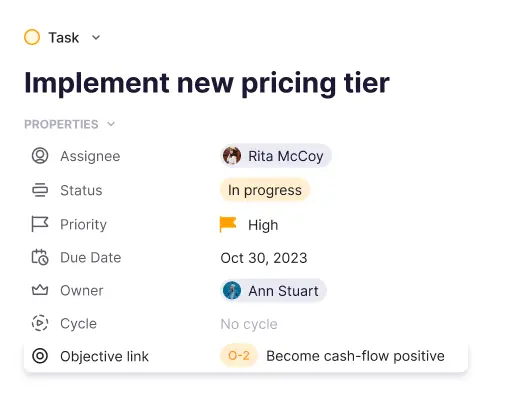The height and width of the screenshot is (397, 516).
Task: Click the Priority flag outline icon
Action: (40, 224)
